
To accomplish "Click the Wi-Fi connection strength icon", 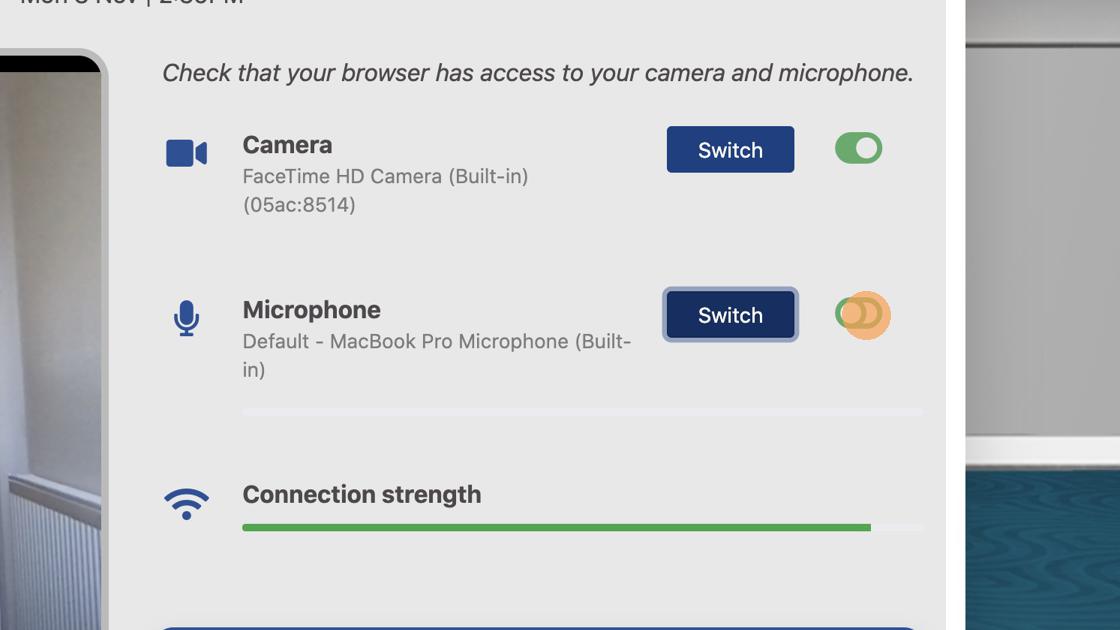I will pyautogui.click(x=186, y=503).
